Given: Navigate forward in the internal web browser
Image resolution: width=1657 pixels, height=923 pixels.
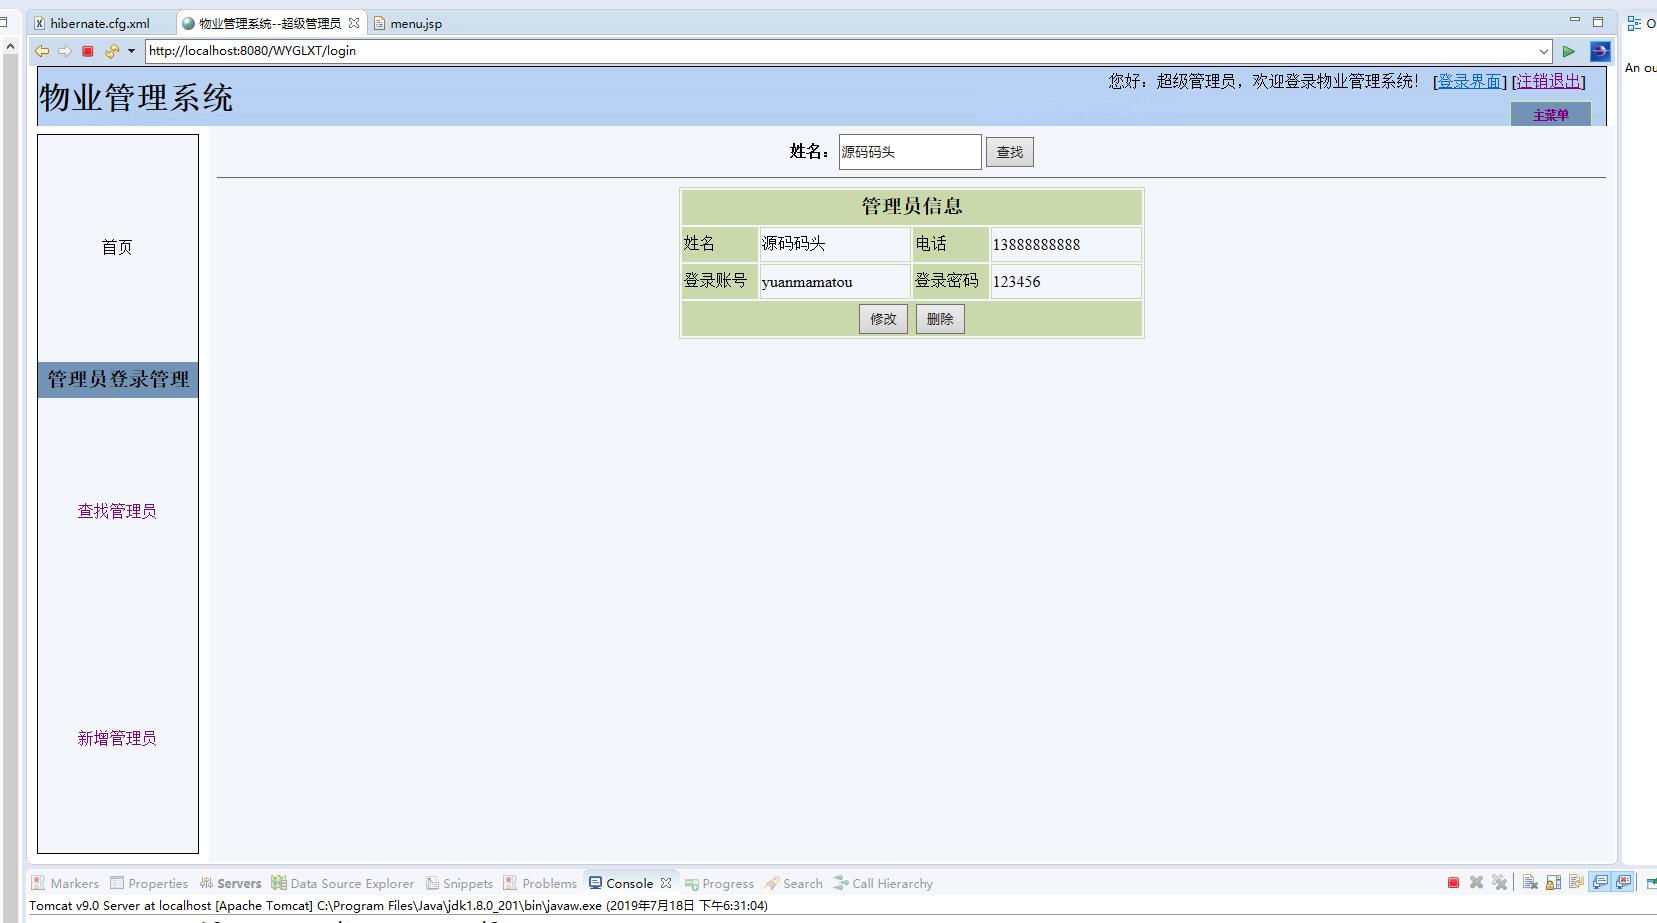Looking at the screenshot, I should coord(63,51).
